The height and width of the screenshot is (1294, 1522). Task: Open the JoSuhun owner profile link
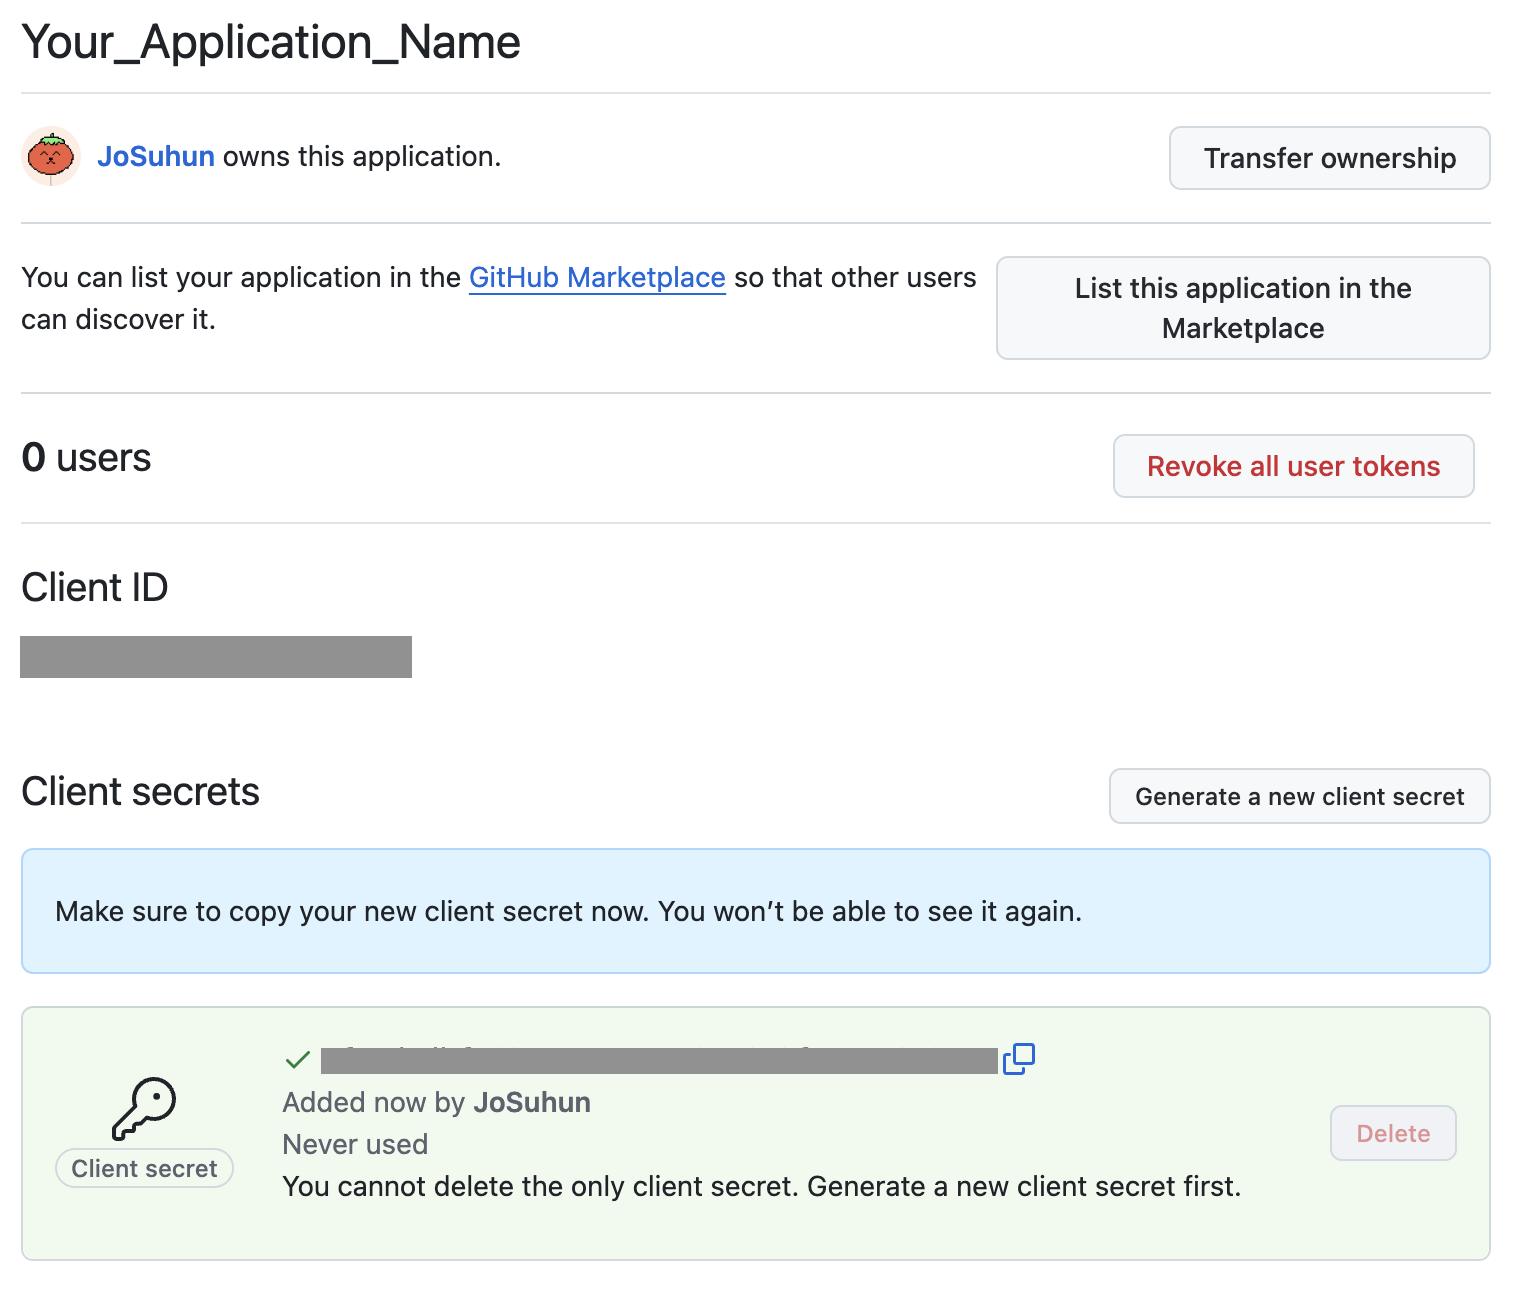156,156
